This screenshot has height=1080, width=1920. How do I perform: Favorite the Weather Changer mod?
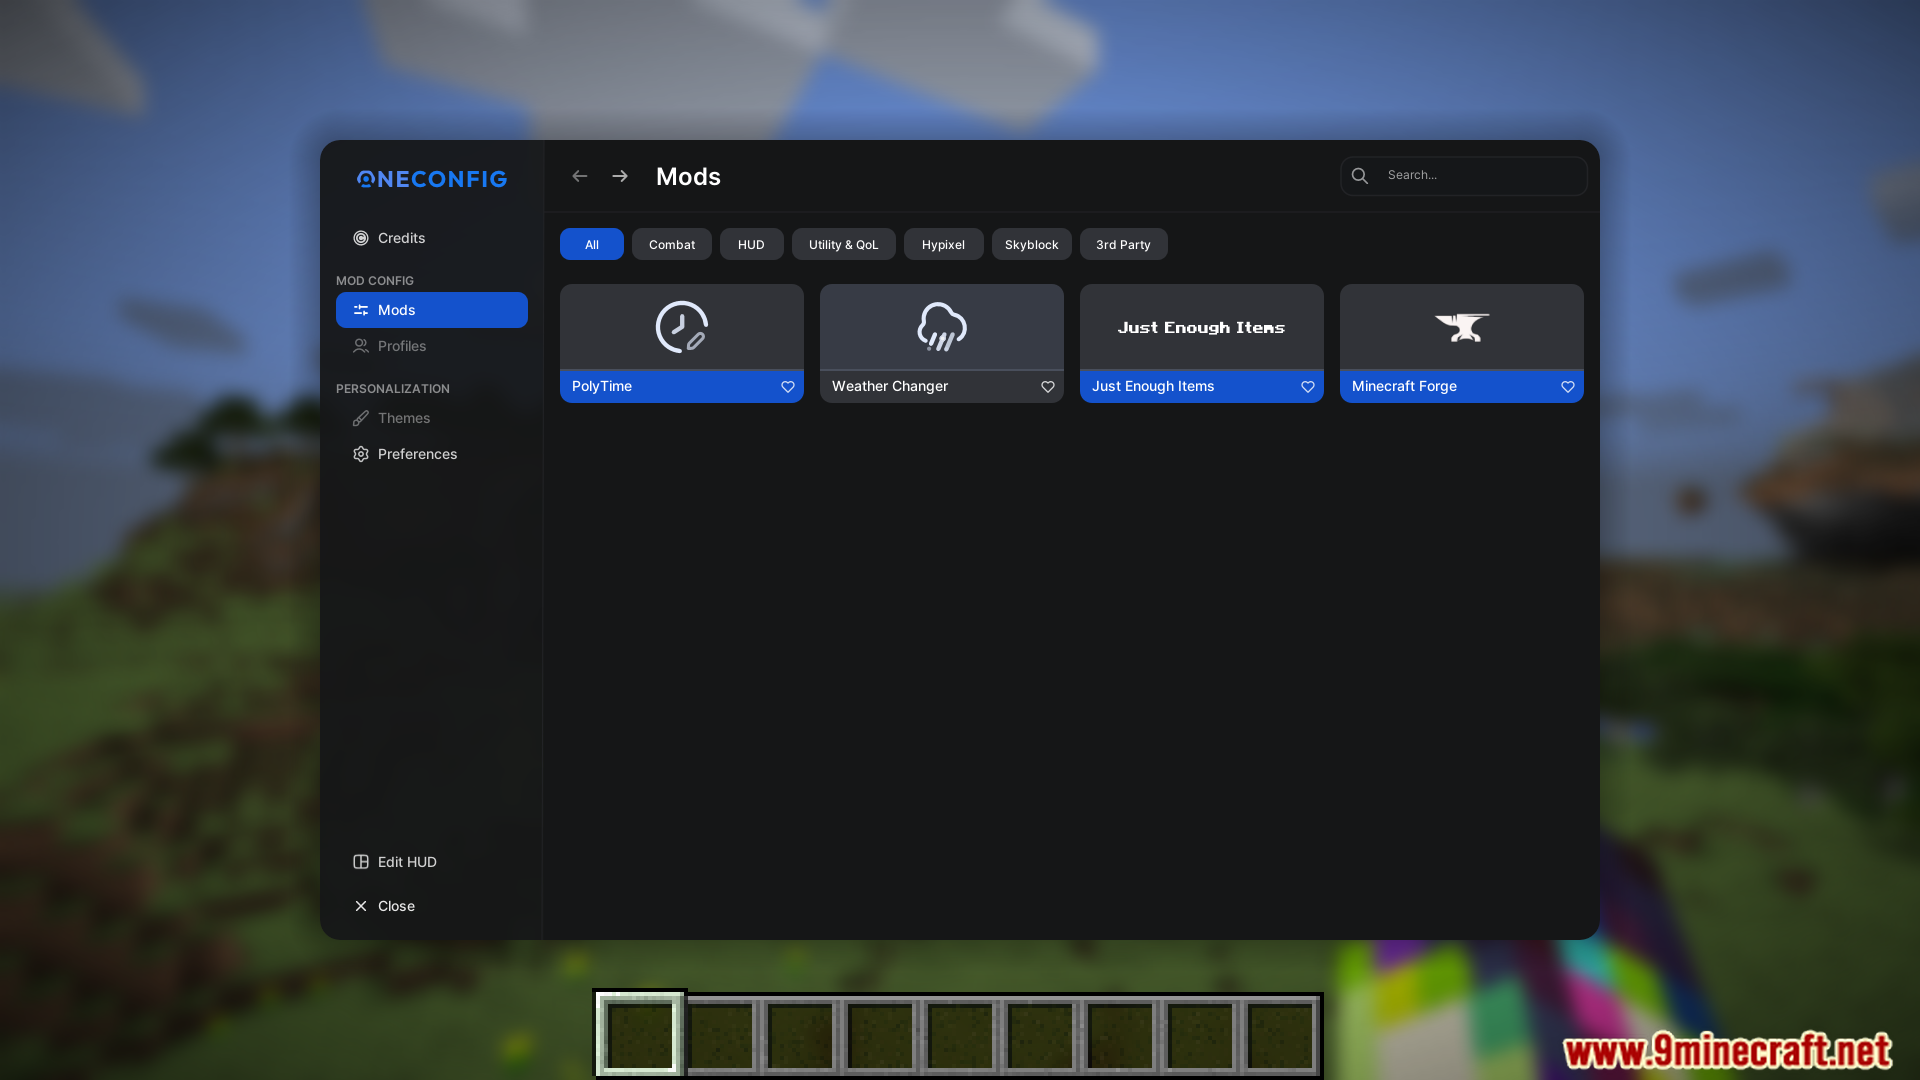tap(1048, 387)
